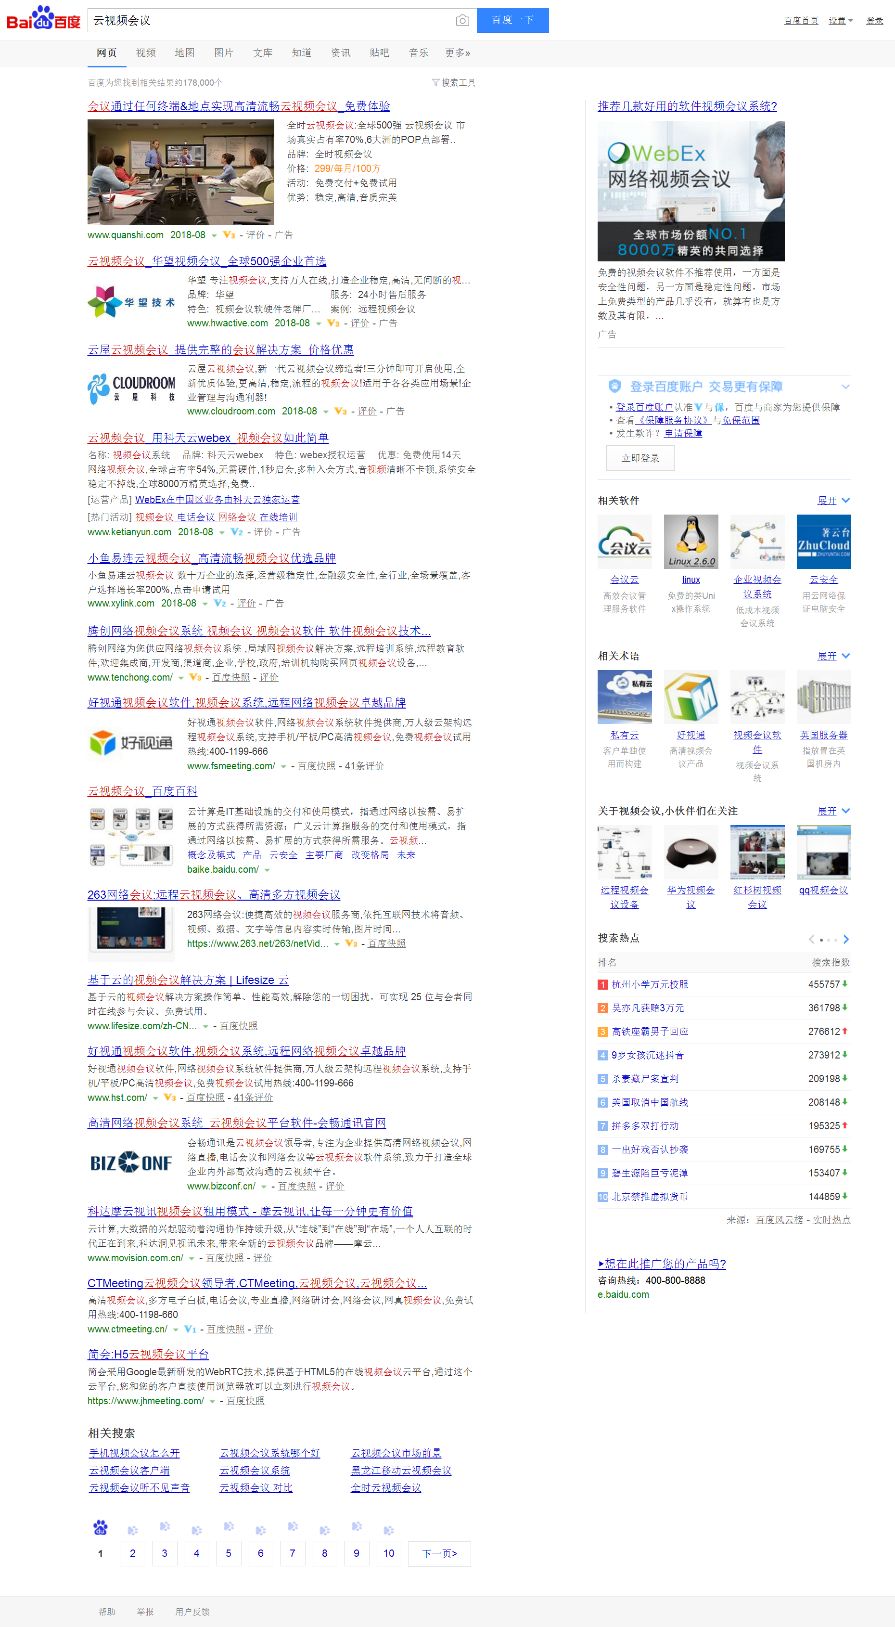Click the 好视通 cube icon in 相关术语
The width and height of the screenshot is (895, 1627).
coord(691,697)
